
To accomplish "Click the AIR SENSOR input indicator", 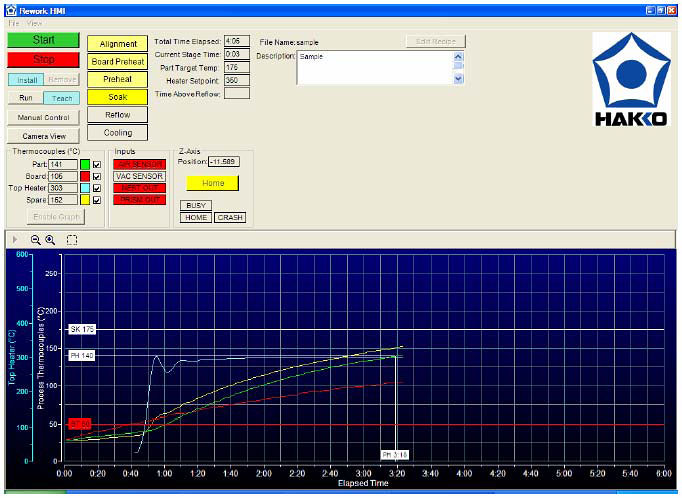I will [x=140, y=164].
